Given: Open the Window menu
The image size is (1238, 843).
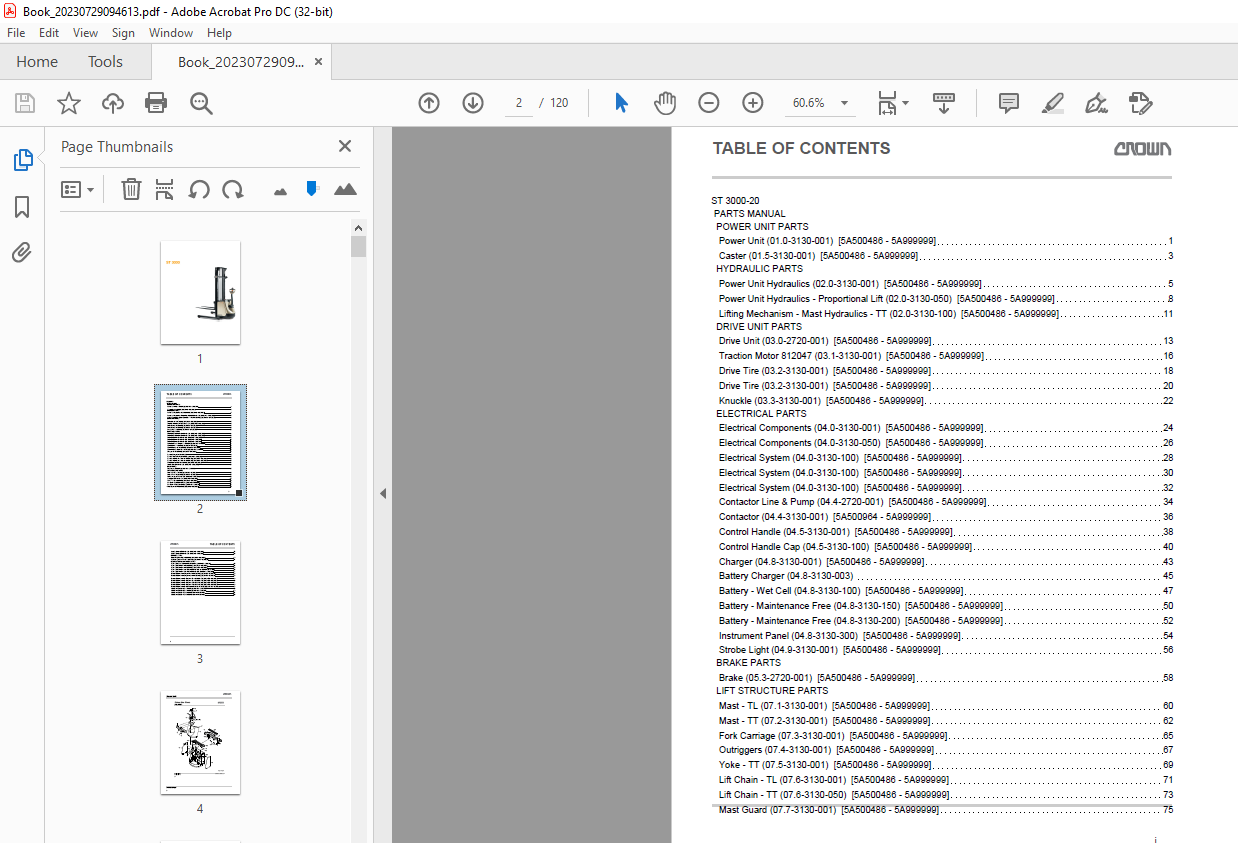Looking at the screenshot, I should click(x=171, y=33).
